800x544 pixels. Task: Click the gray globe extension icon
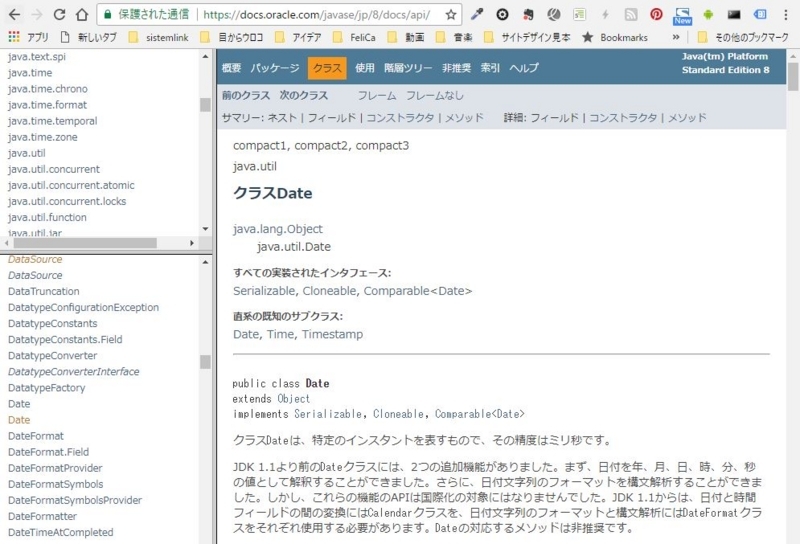pyautogui.click(x=554, y=14)
